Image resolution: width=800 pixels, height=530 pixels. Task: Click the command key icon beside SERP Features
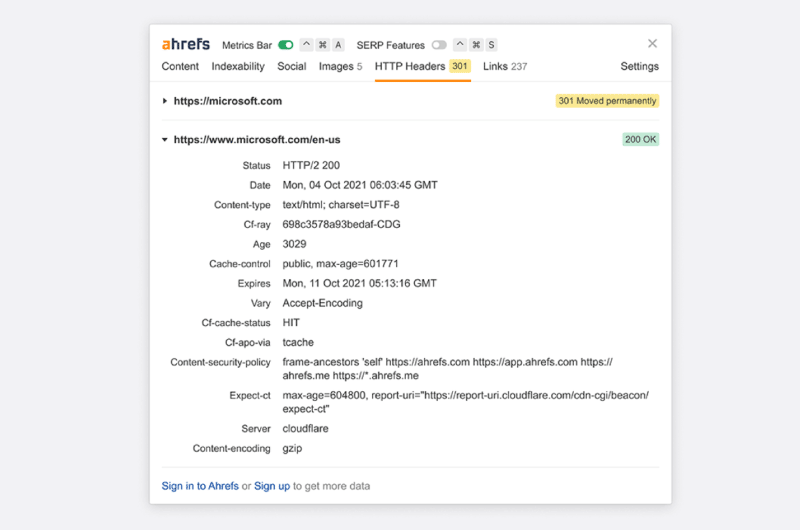point(476,45)
